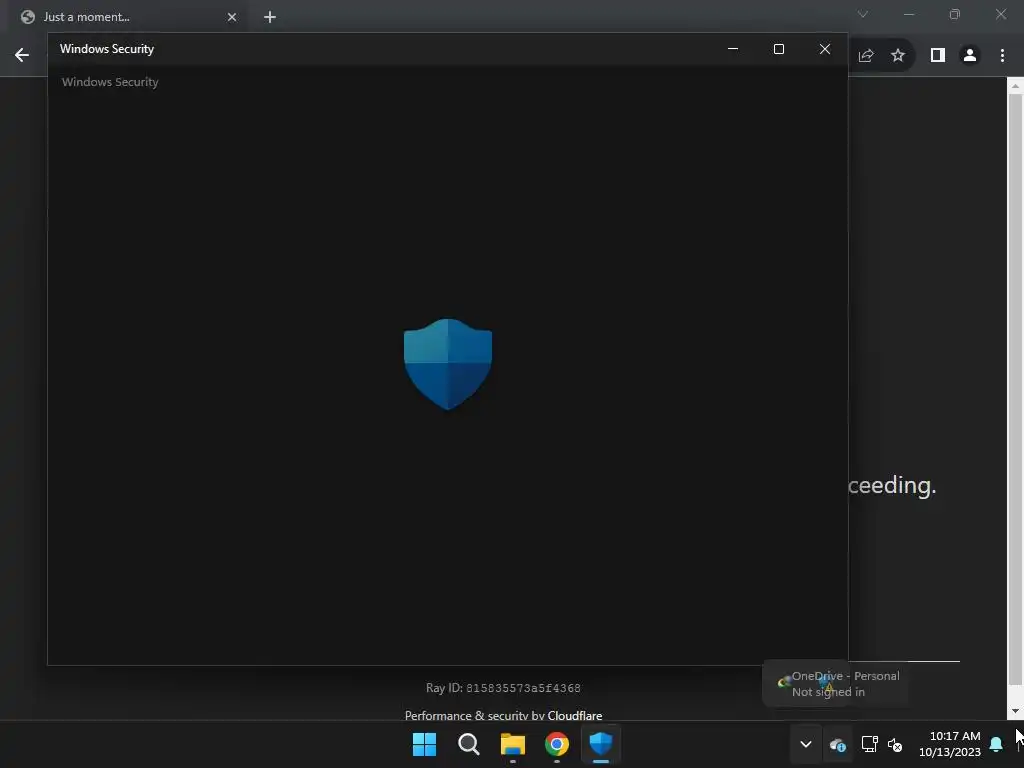Image resolution: width=1024 pixels, height=768 pixels.
Task: Select the 'Just a moment...' tab
Action: pyautogui.click(x=129, y=17)
